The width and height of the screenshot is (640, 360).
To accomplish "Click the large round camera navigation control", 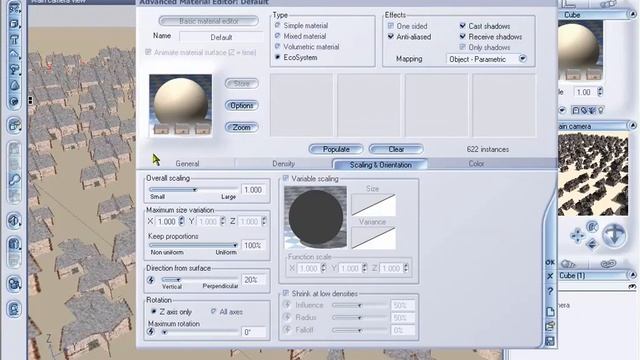I will (614, 235).
